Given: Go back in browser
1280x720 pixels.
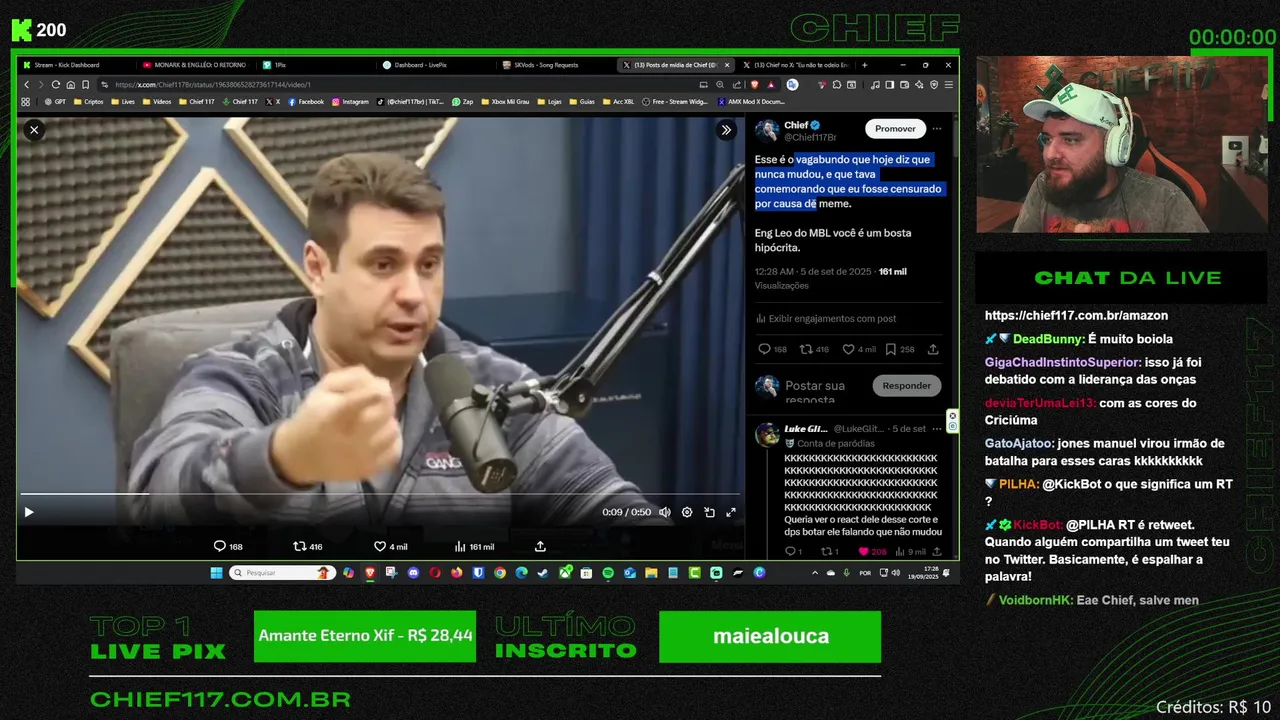Looking at the screenshot, I should click(27, 85).
